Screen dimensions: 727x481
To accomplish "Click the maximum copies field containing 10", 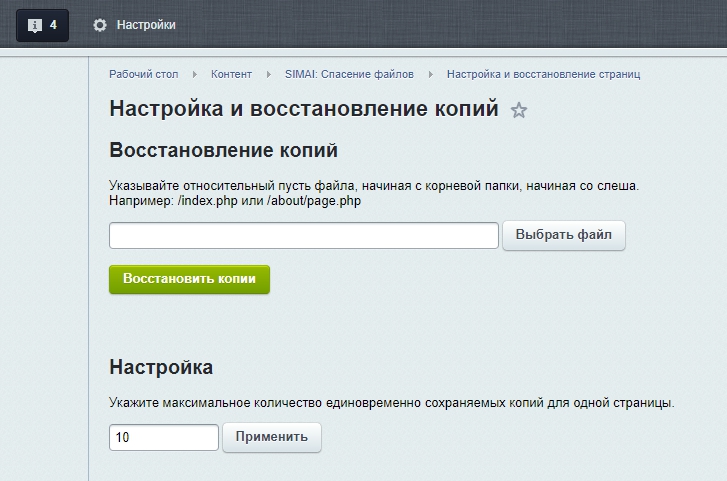I will (163, 437).
